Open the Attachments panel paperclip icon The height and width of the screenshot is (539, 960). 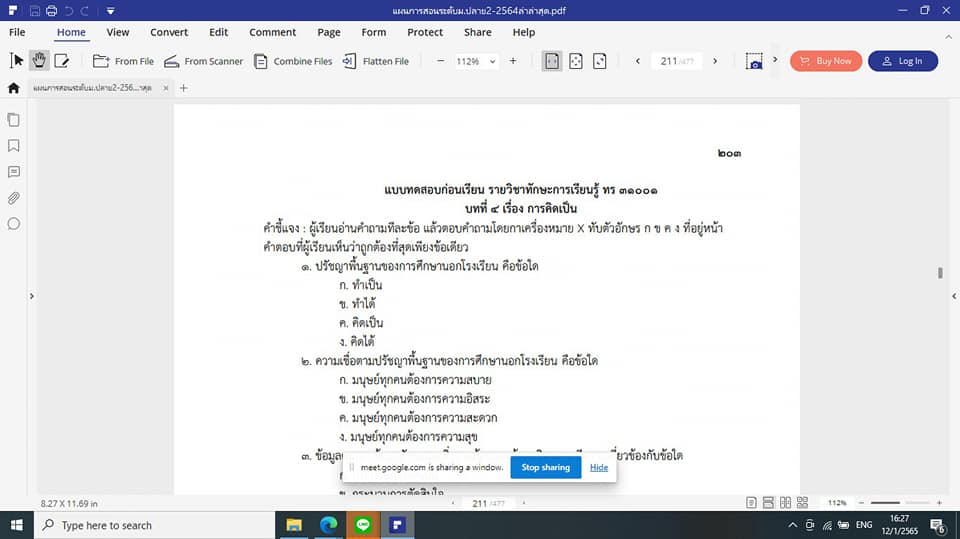[x=14, y=198]
